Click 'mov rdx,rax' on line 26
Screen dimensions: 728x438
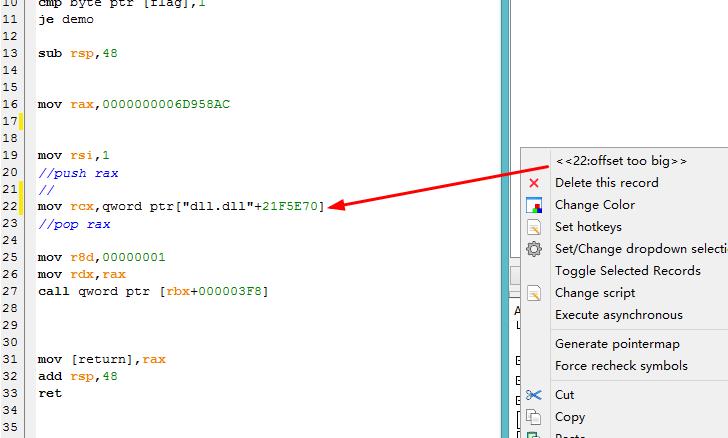[82, 275]
